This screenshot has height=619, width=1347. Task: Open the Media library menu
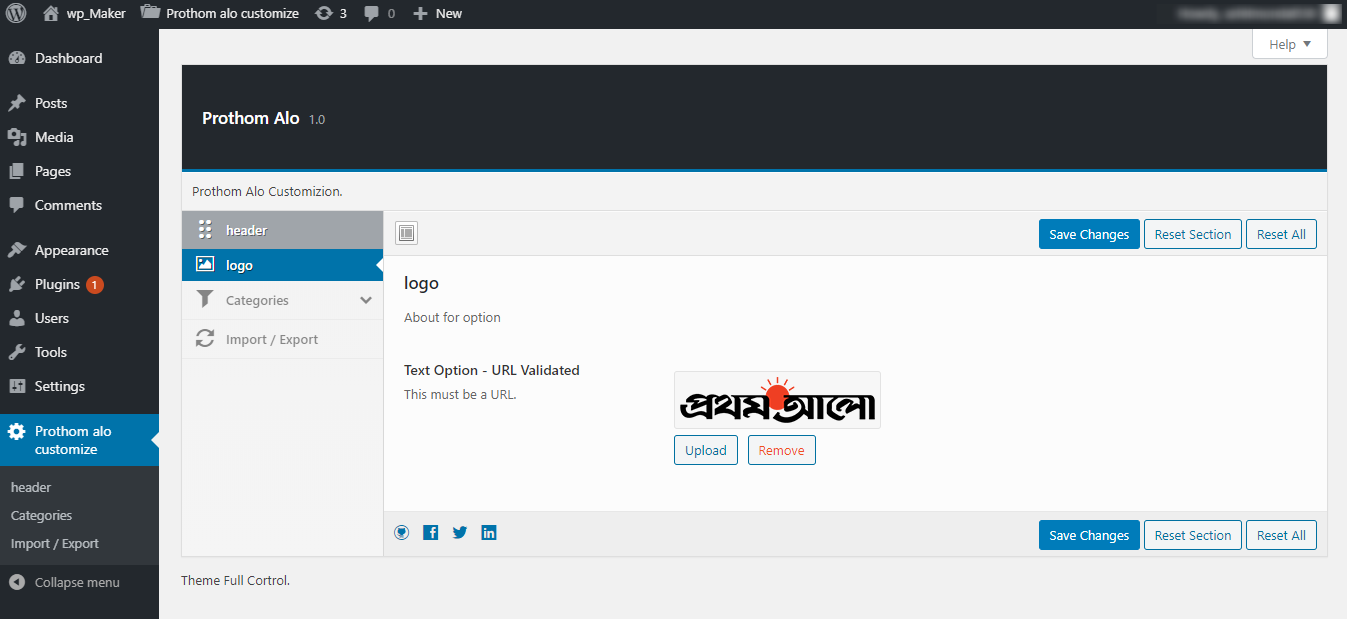coord(79,137)
